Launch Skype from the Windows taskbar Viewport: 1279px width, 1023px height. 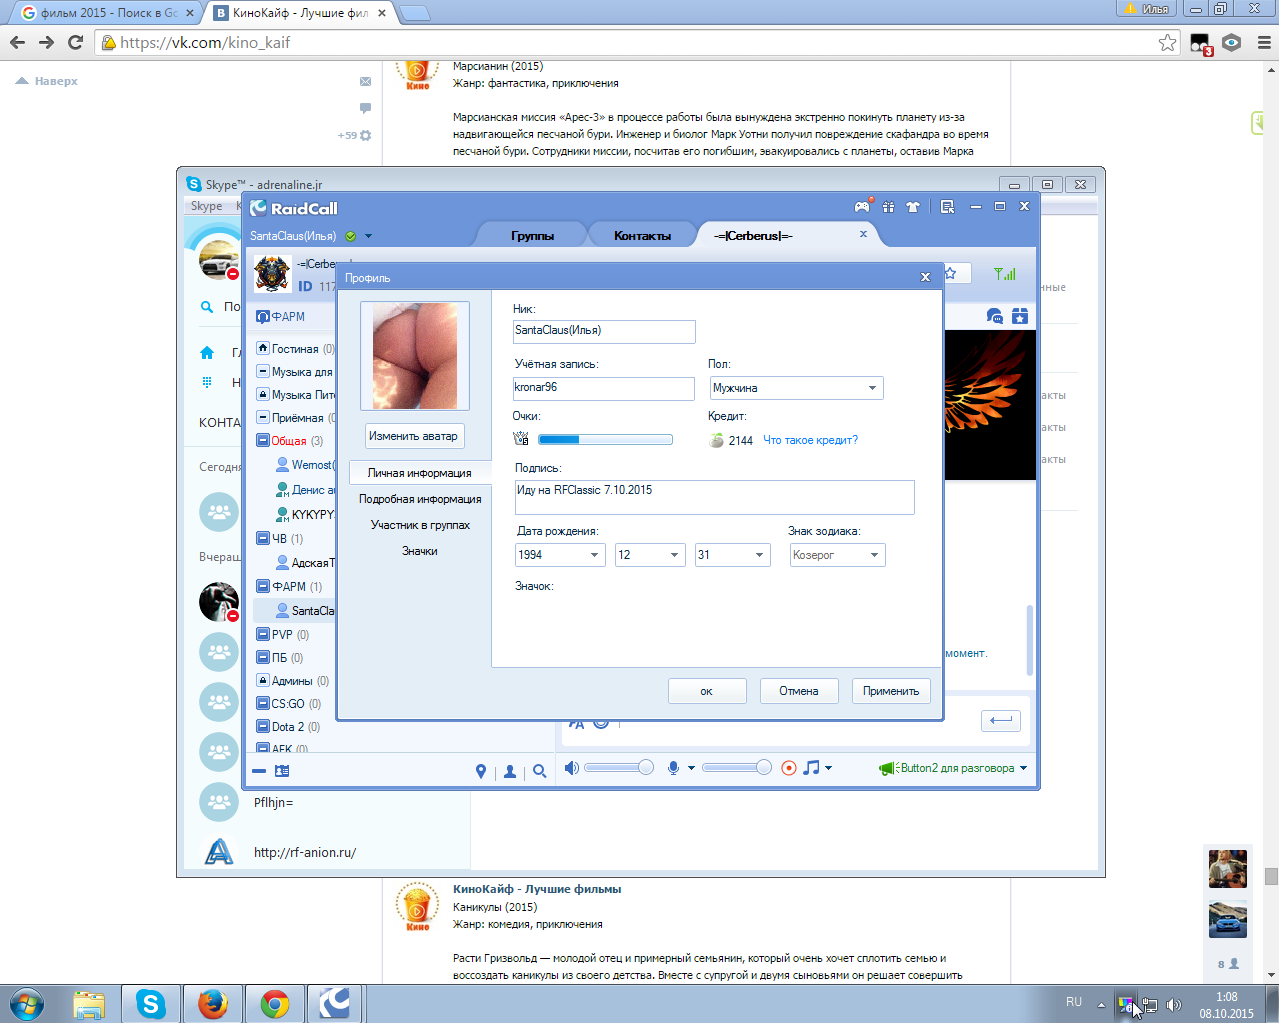coord(151,1004)
